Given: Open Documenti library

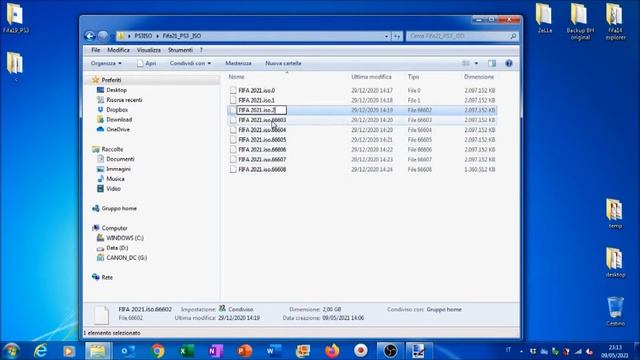Looking at the screenshot, I should pos(120,159).
